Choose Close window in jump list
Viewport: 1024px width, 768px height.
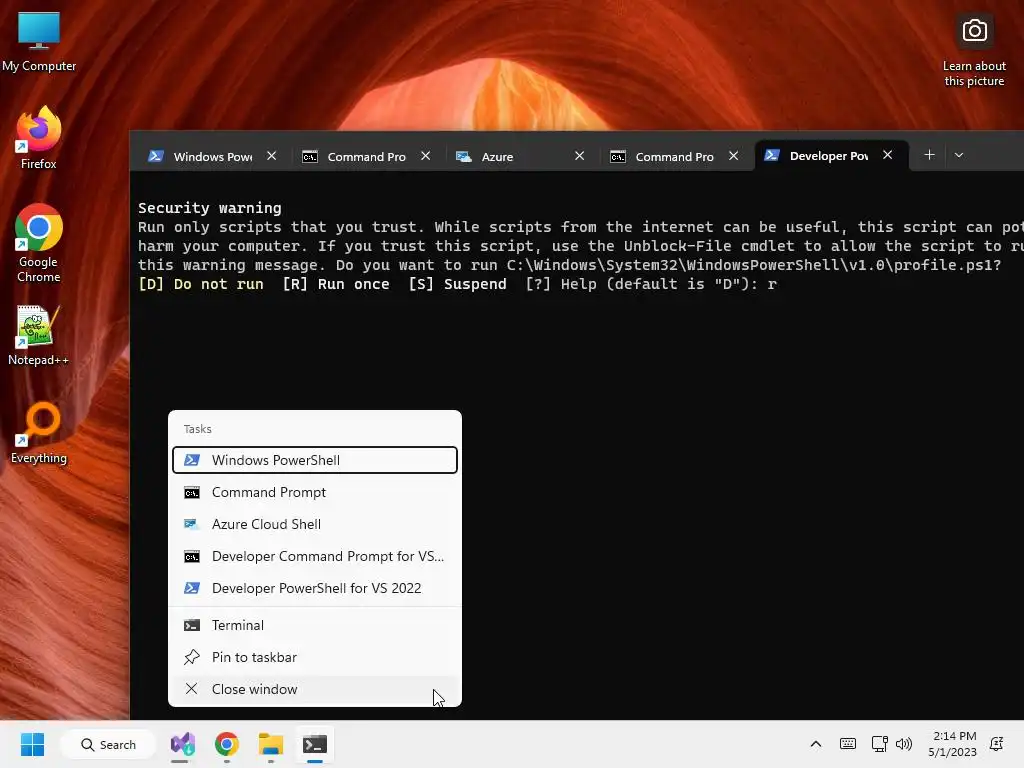[315, 690]
